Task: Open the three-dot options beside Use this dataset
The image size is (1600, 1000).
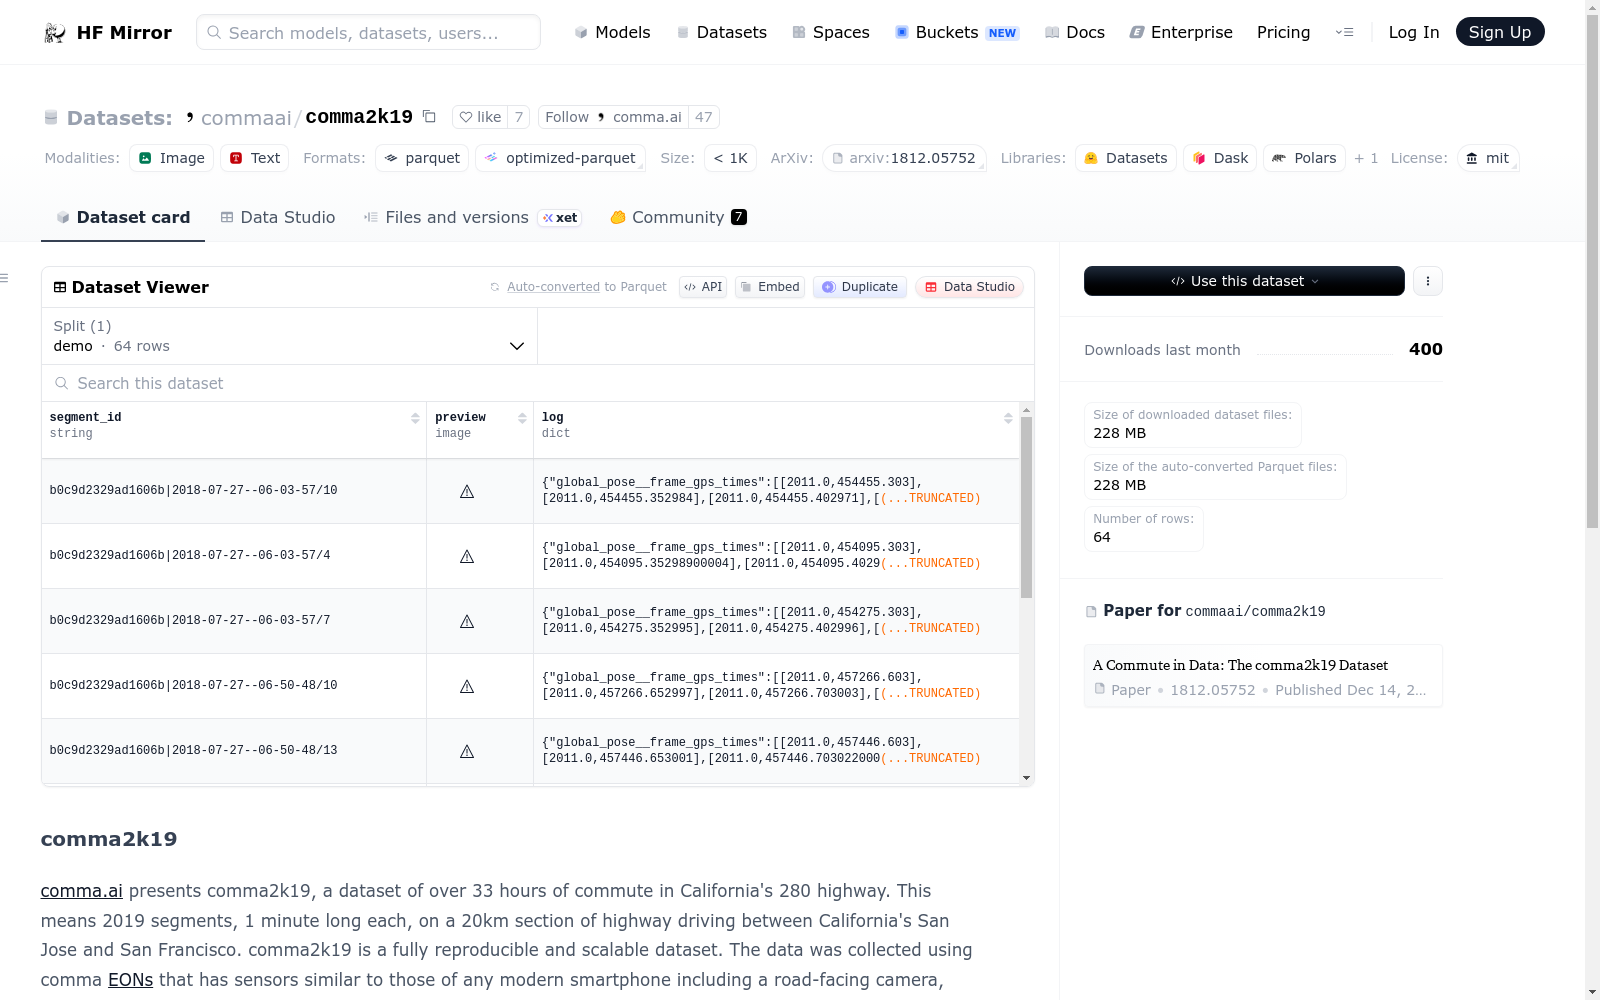Action: [1428, 281]
